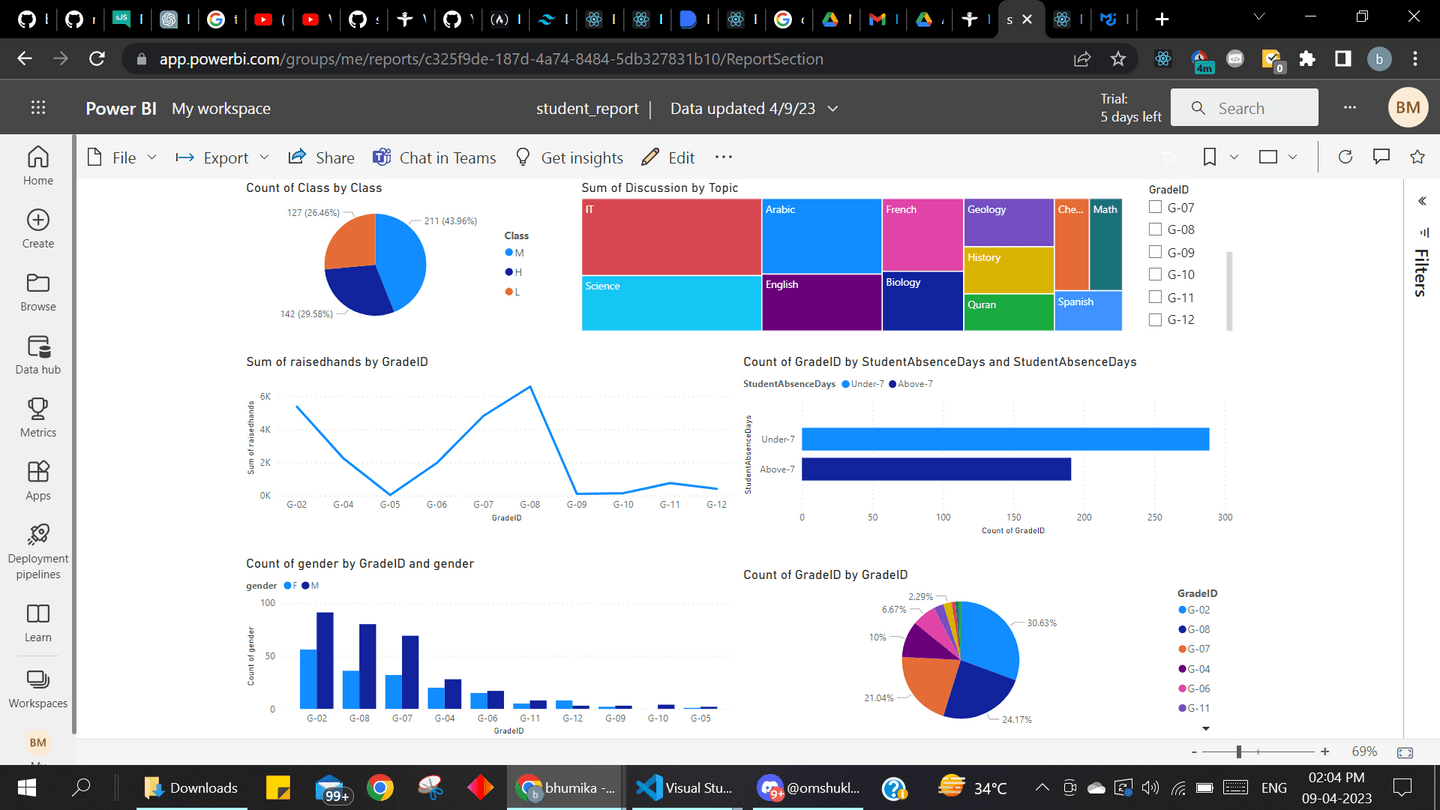
Task: Click the L class legend swatch
Action: coord(509,292)
